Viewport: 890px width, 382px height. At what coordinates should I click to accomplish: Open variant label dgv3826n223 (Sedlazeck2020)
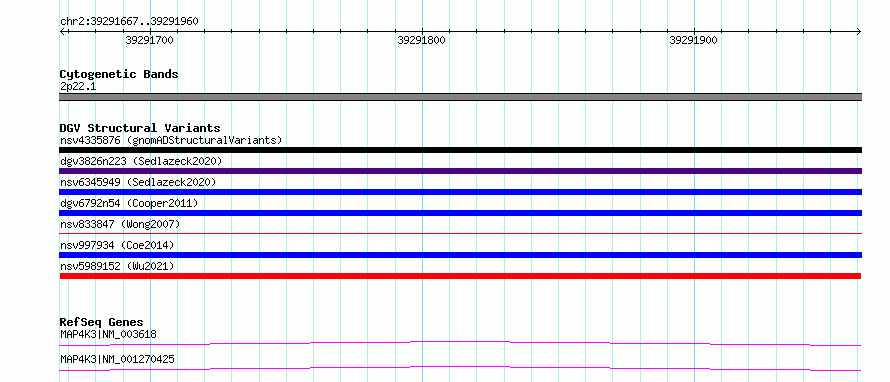(x=141, y=161)
